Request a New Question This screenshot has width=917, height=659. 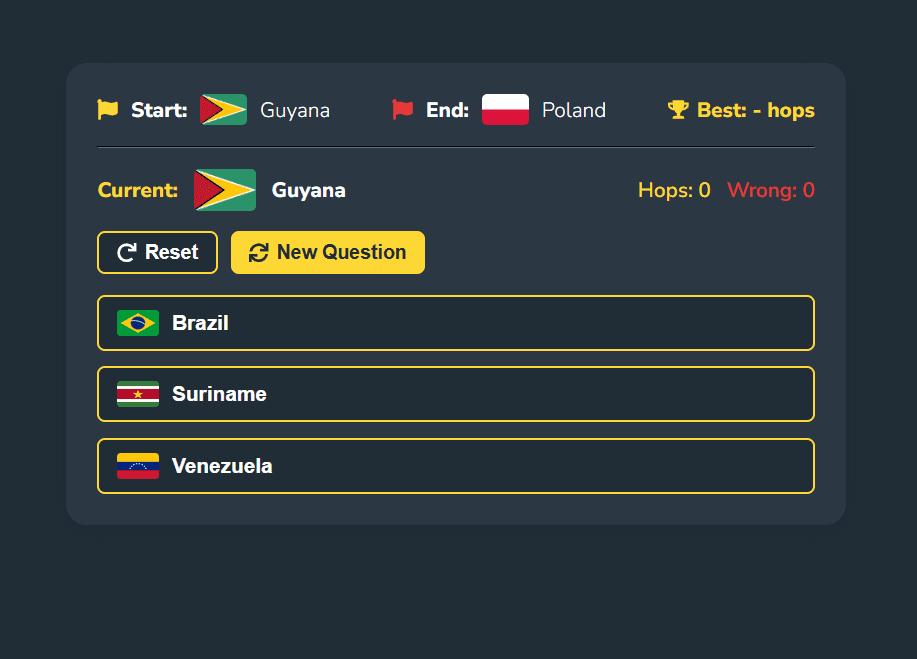coord(327,252)
